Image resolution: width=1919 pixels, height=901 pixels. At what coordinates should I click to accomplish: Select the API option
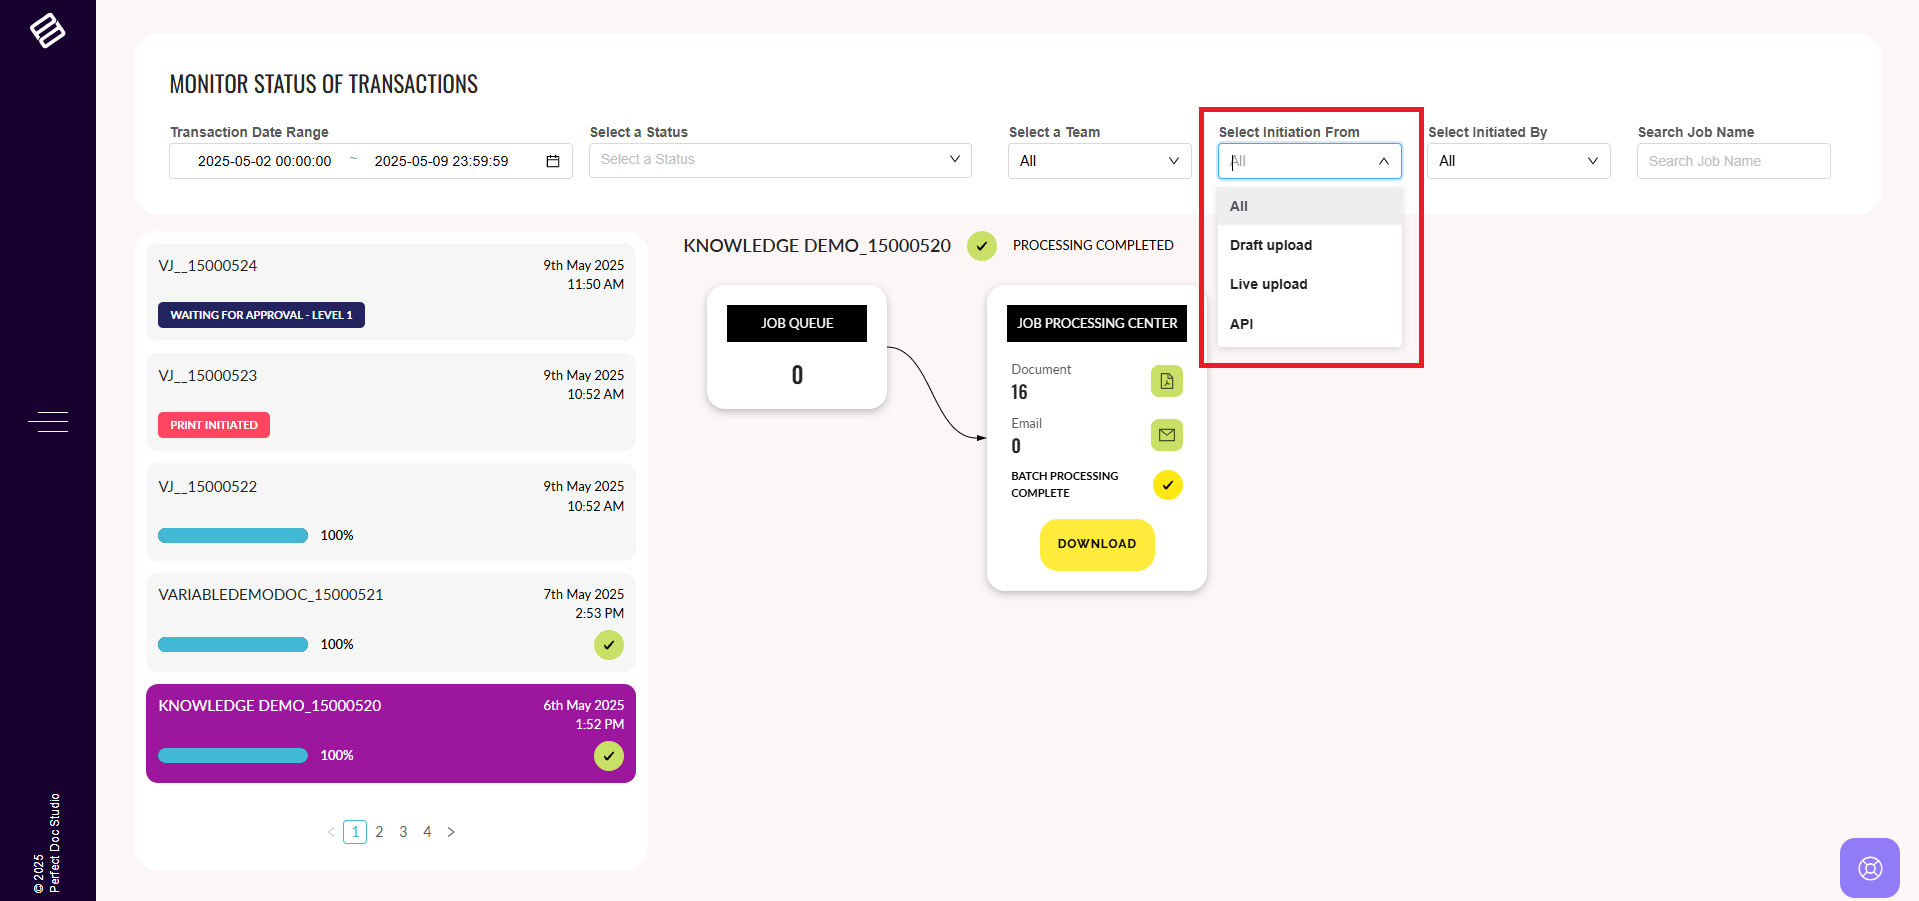pyautogui.click(x=1242, y=324)
